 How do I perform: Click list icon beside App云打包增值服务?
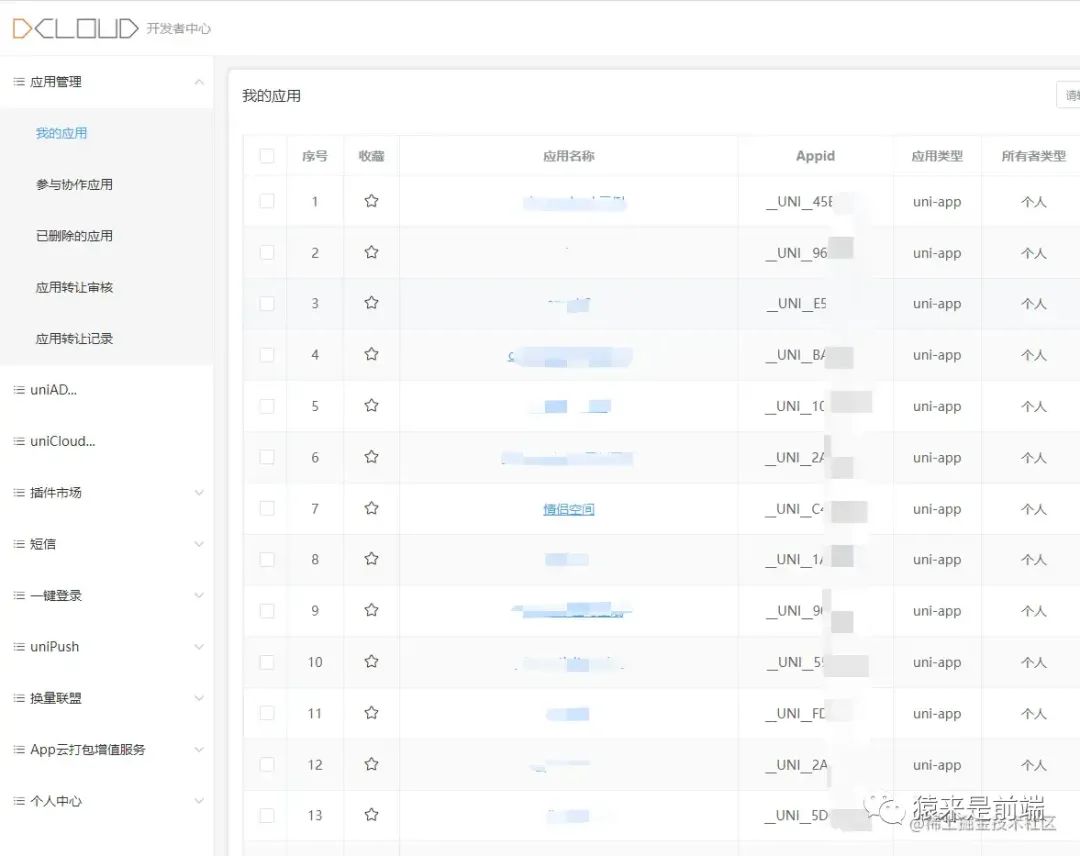19,749
